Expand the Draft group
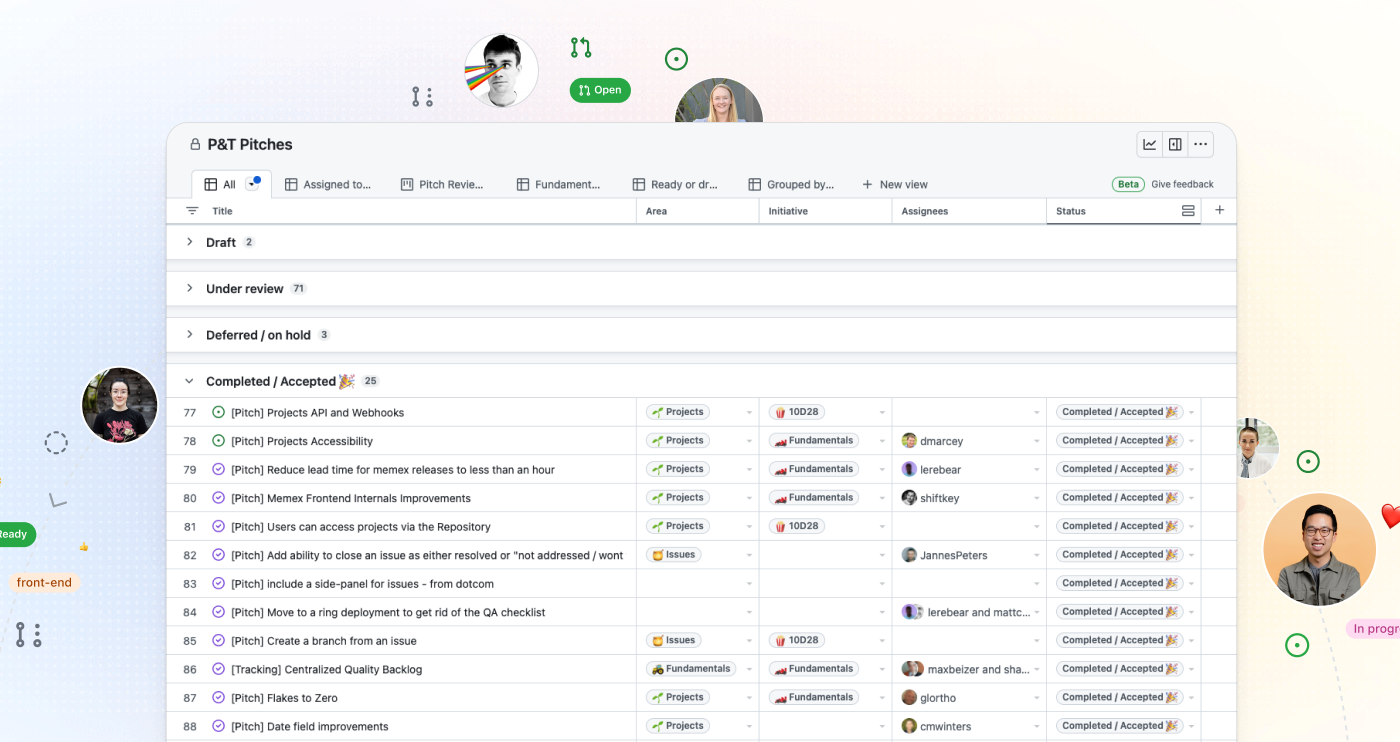The height and width of the screenshot is (742, 1400). [189, 241]
